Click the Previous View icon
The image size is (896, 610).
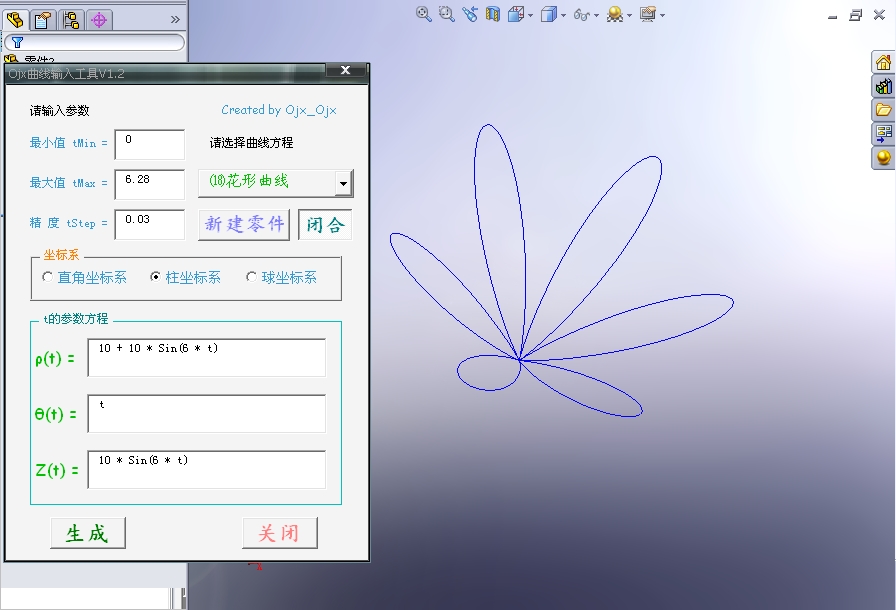click(470, 14)
